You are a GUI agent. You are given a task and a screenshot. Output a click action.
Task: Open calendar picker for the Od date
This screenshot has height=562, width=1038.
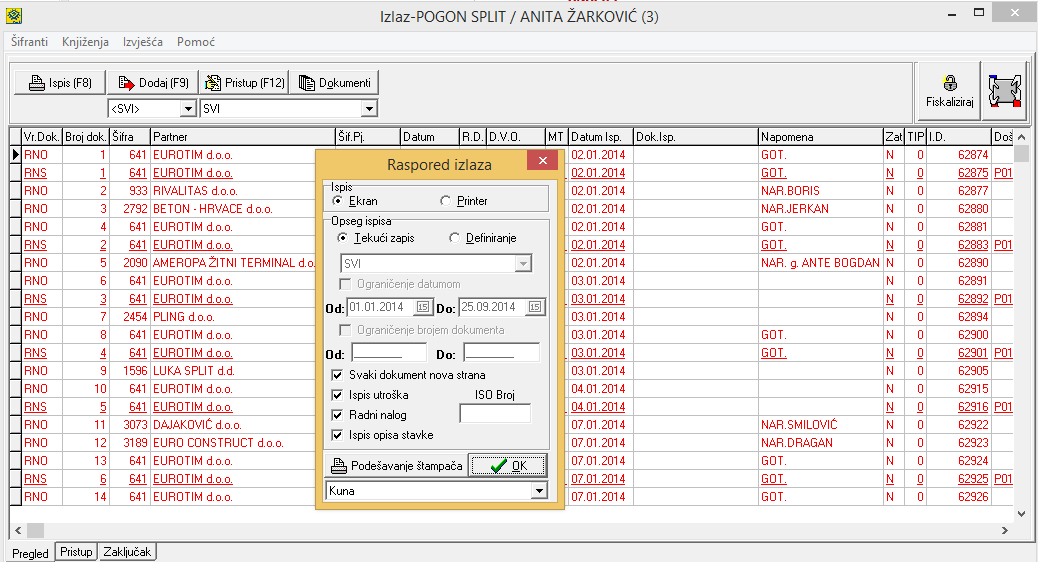click(422, 307)
